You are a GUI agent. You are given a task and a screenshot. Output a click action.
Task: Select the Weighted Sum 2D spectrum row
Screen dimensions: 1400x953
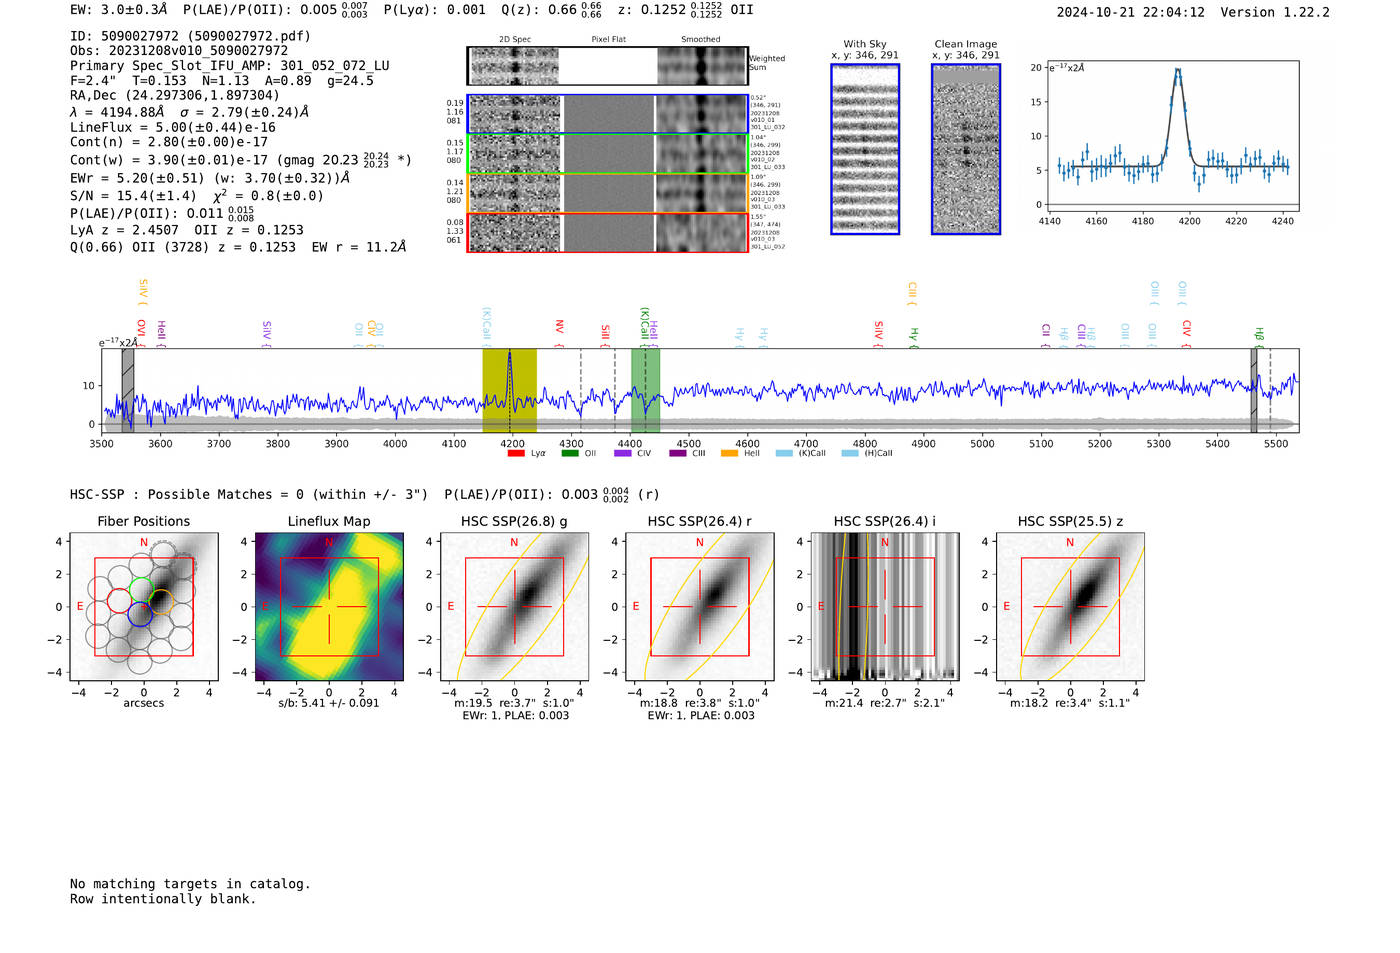(x=607, y=66)
